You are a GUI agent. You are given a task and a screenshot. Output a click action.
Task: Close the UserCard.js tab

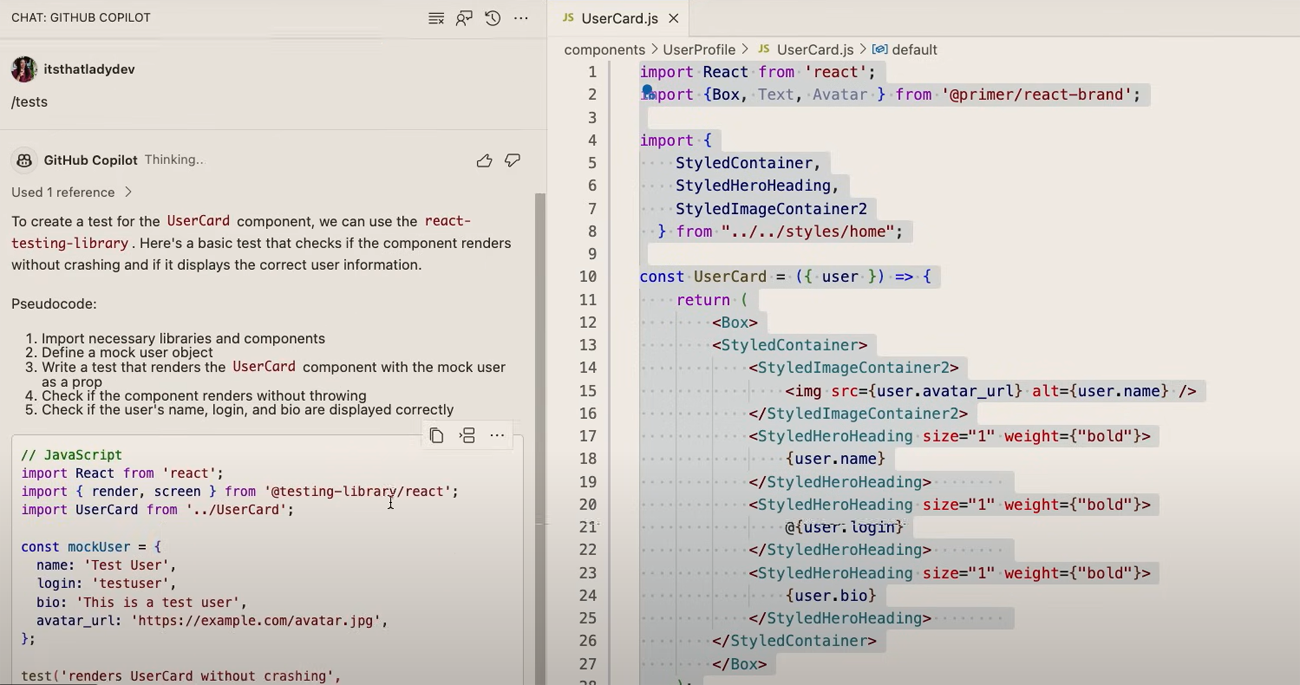674,18
